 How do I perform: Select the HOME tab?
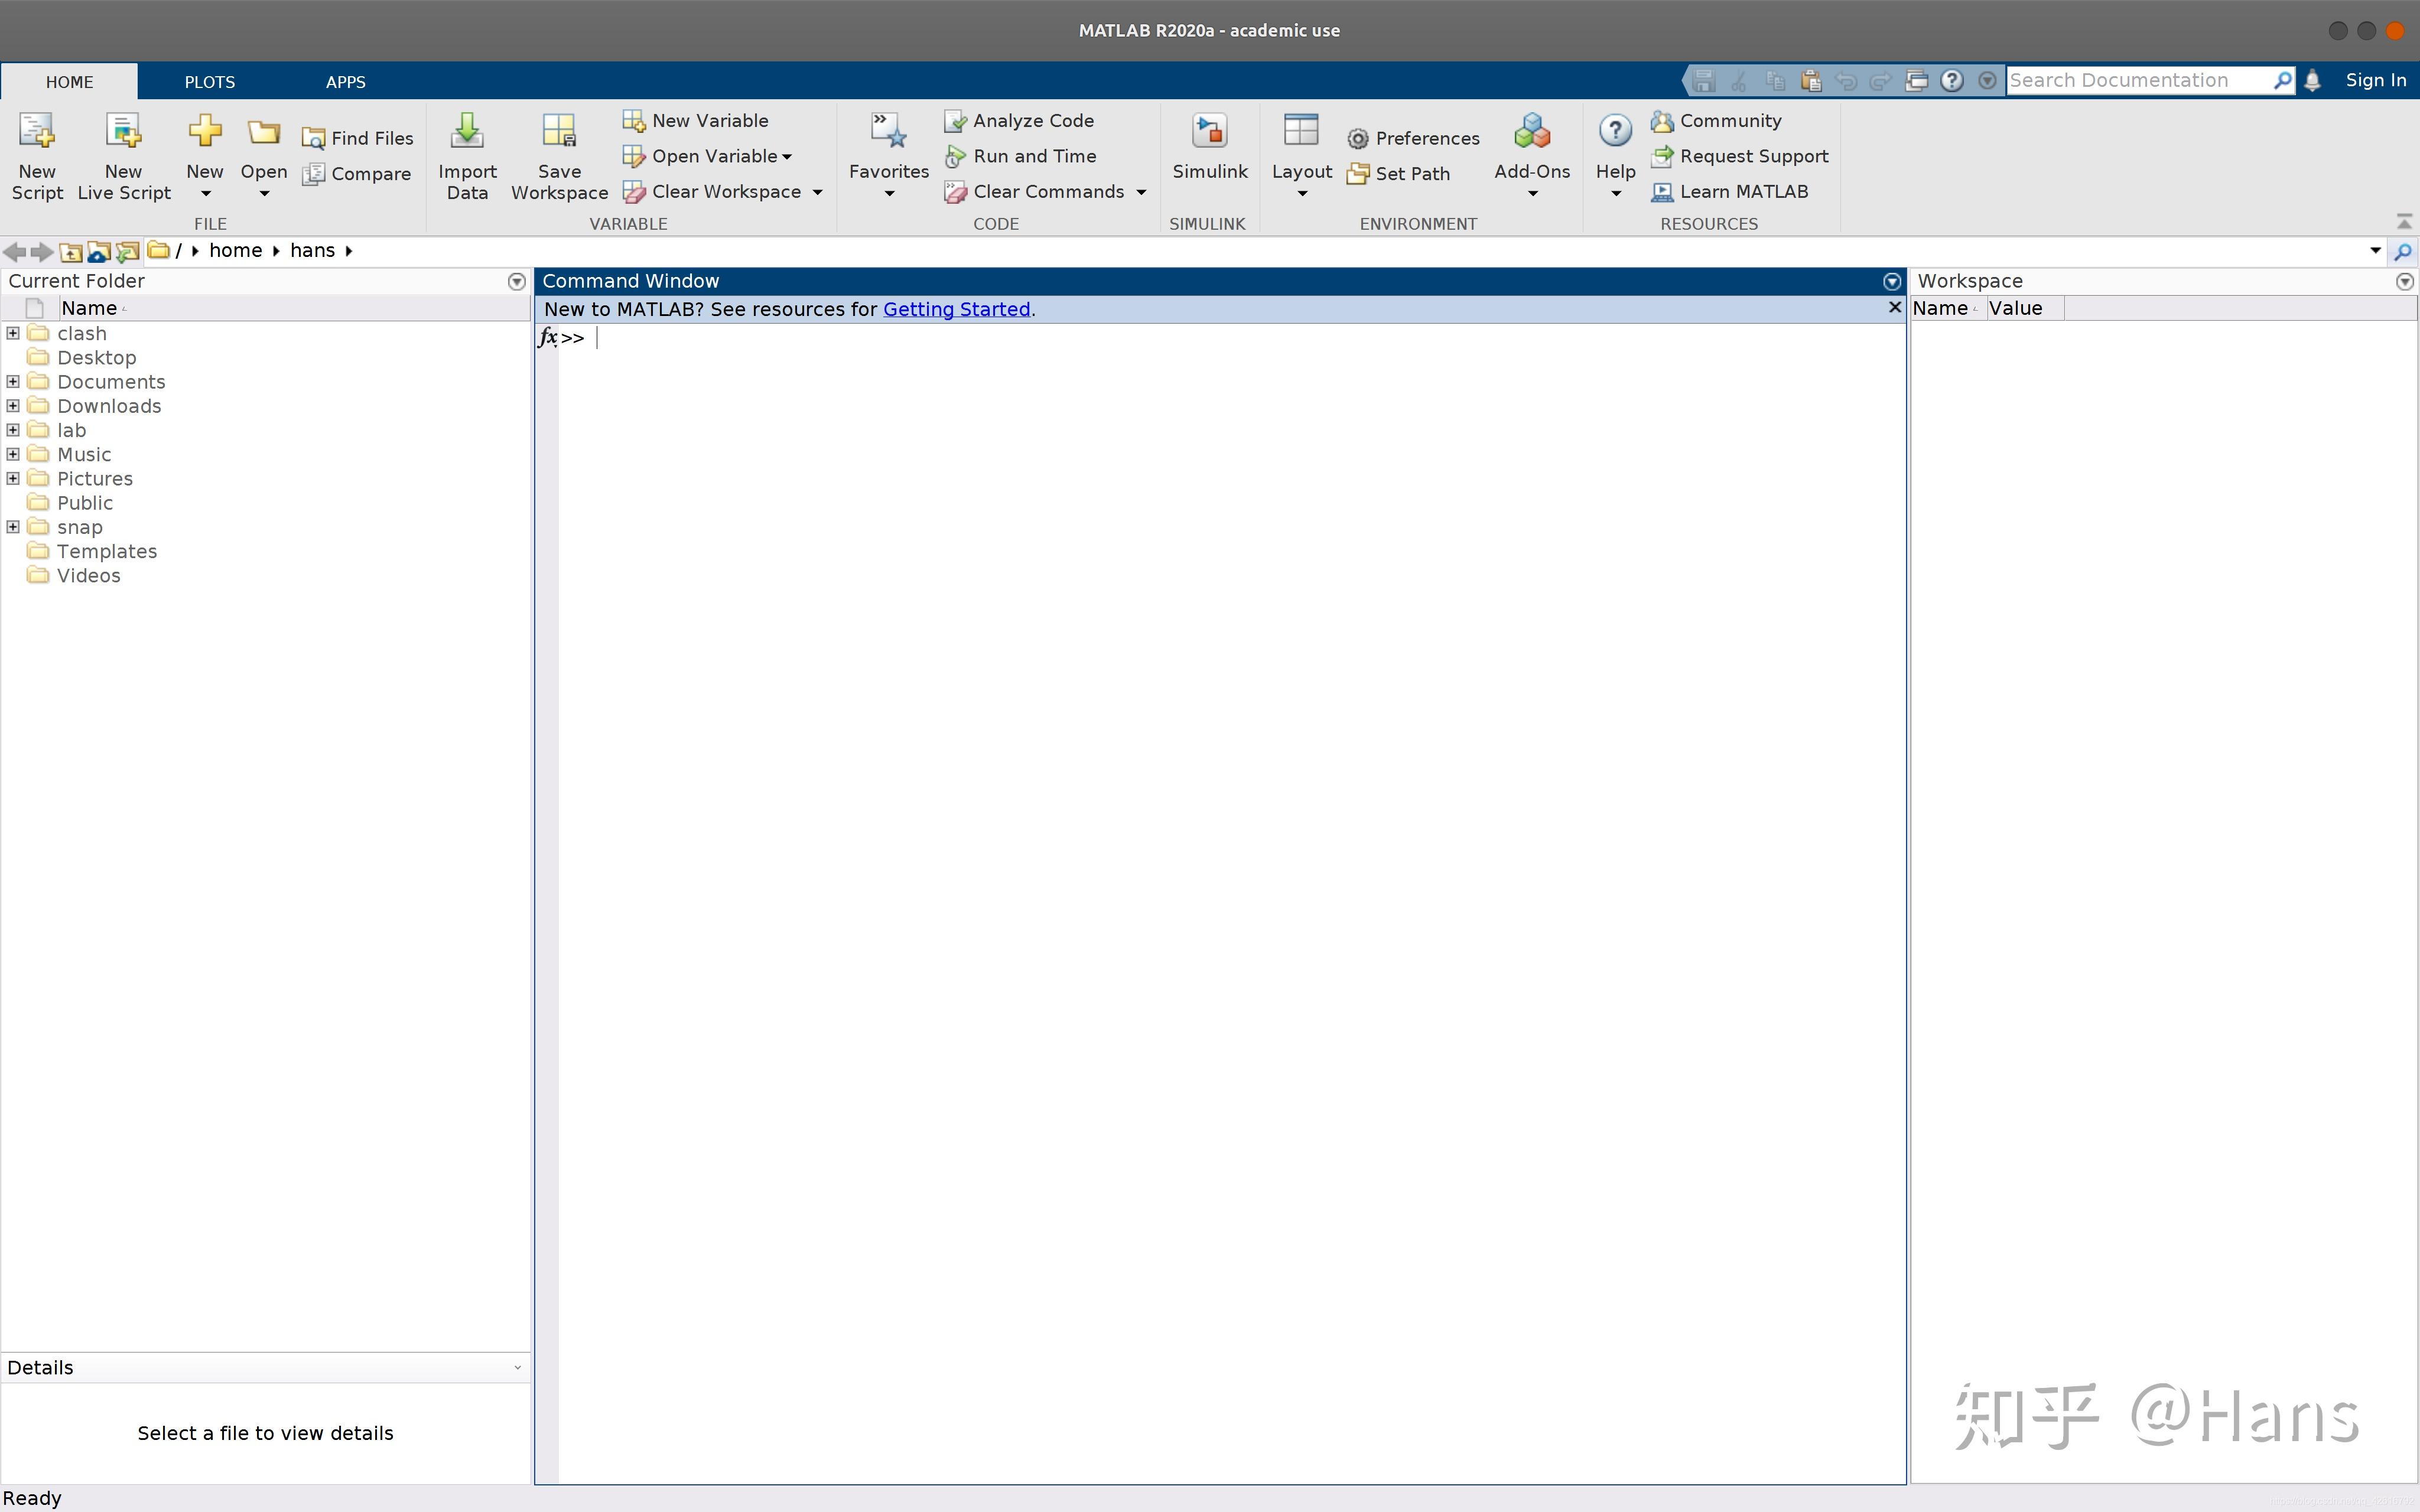69,82
